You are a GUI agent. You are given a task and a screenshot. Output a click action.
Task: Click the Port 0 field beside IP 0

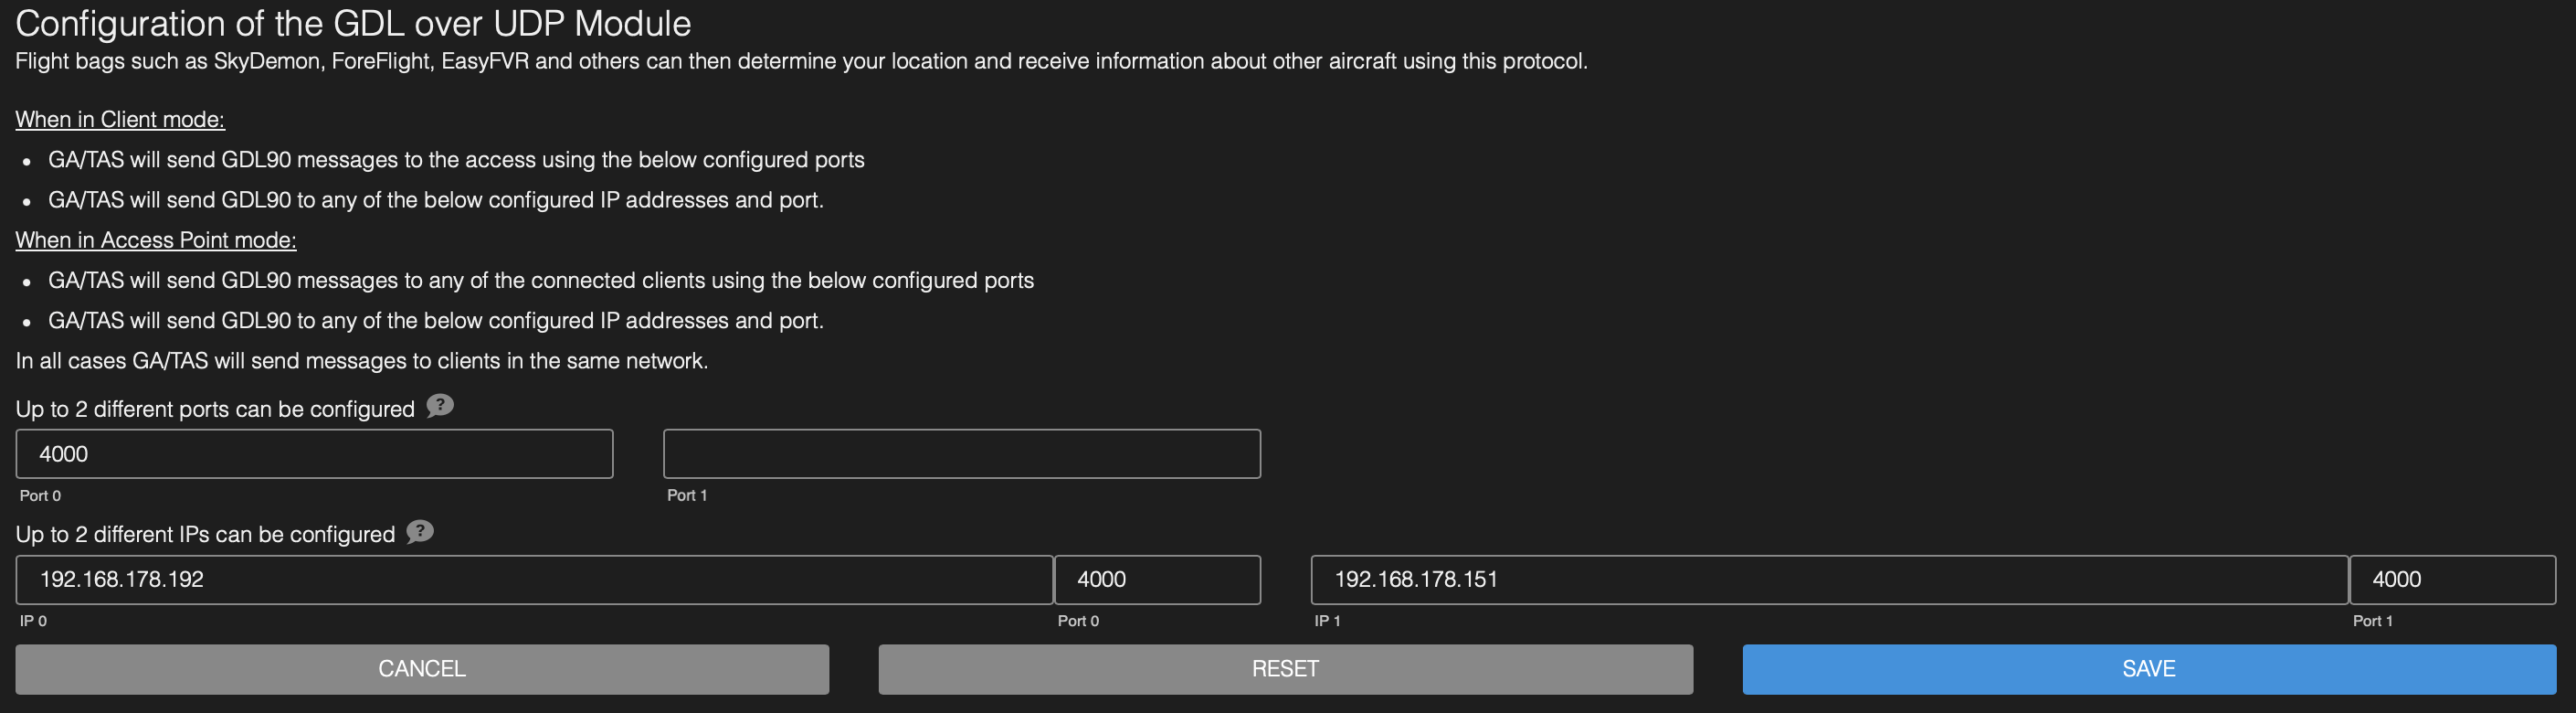(1157, 579)
